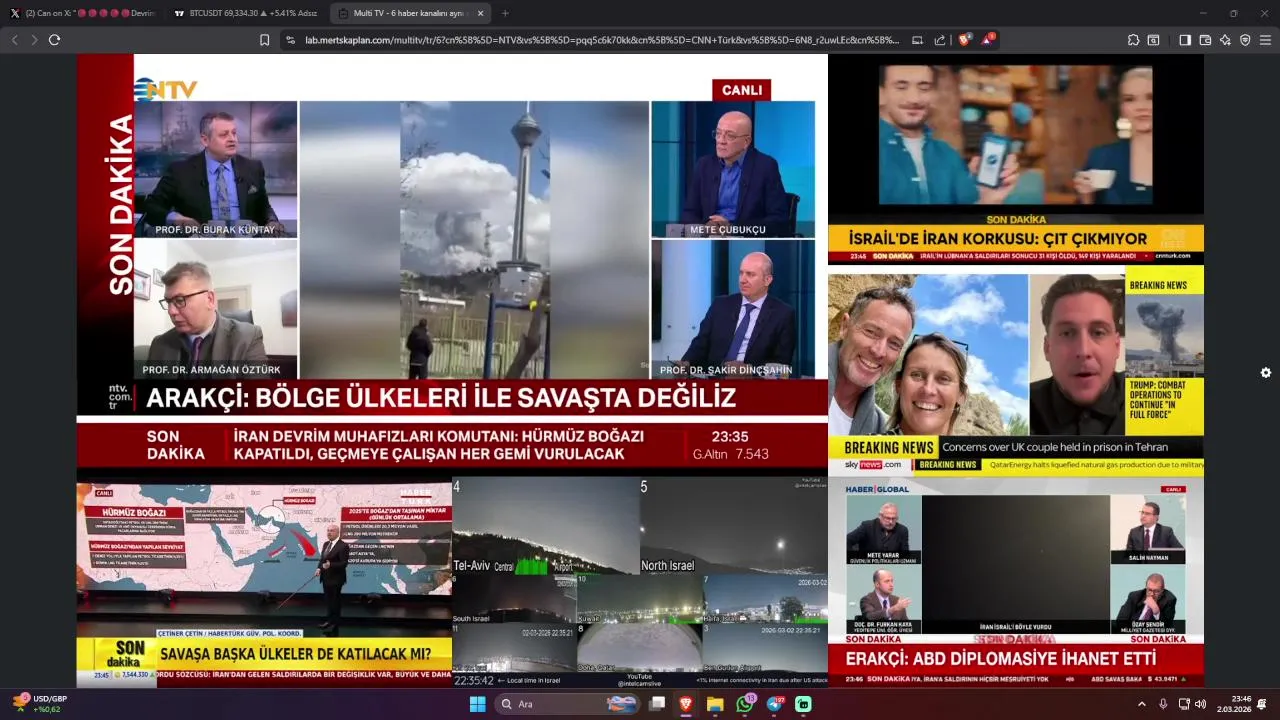Screen dimensions: 1280x720
Task: Switch to the X 'Can on X' tab
Action: (83, 13)
